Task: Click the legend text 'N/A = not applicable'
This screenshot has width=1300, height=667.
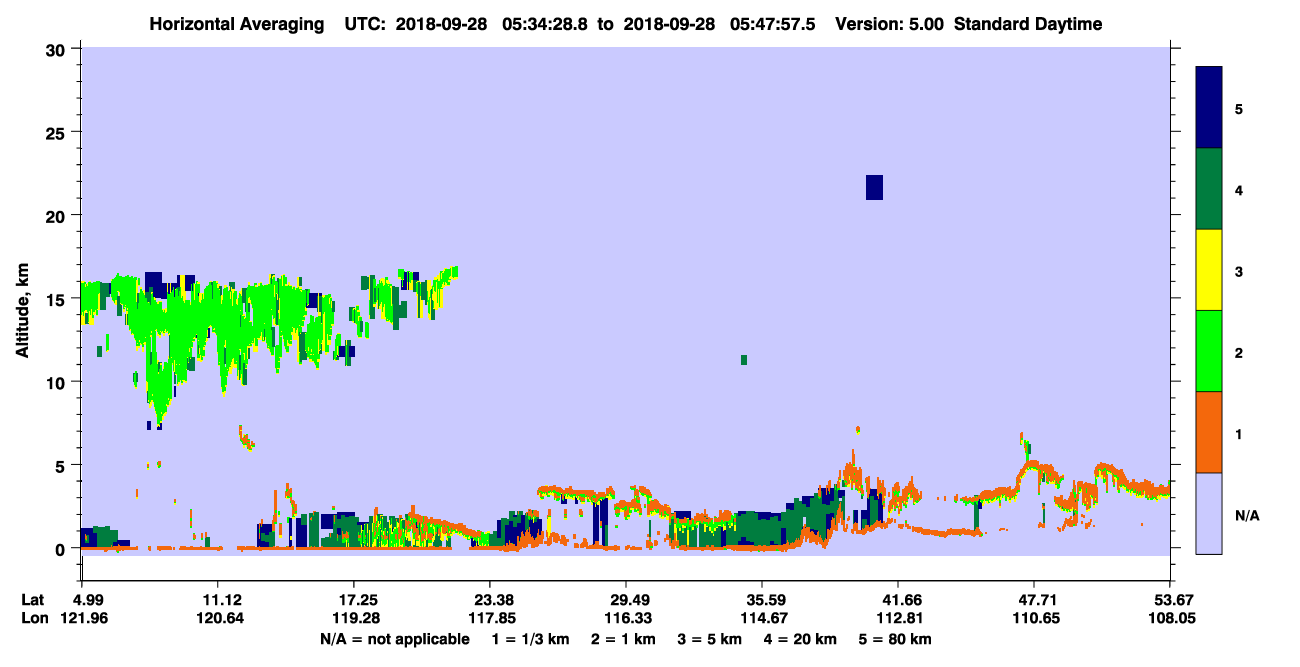Action: pyautogui.click(x=395, y=638)
